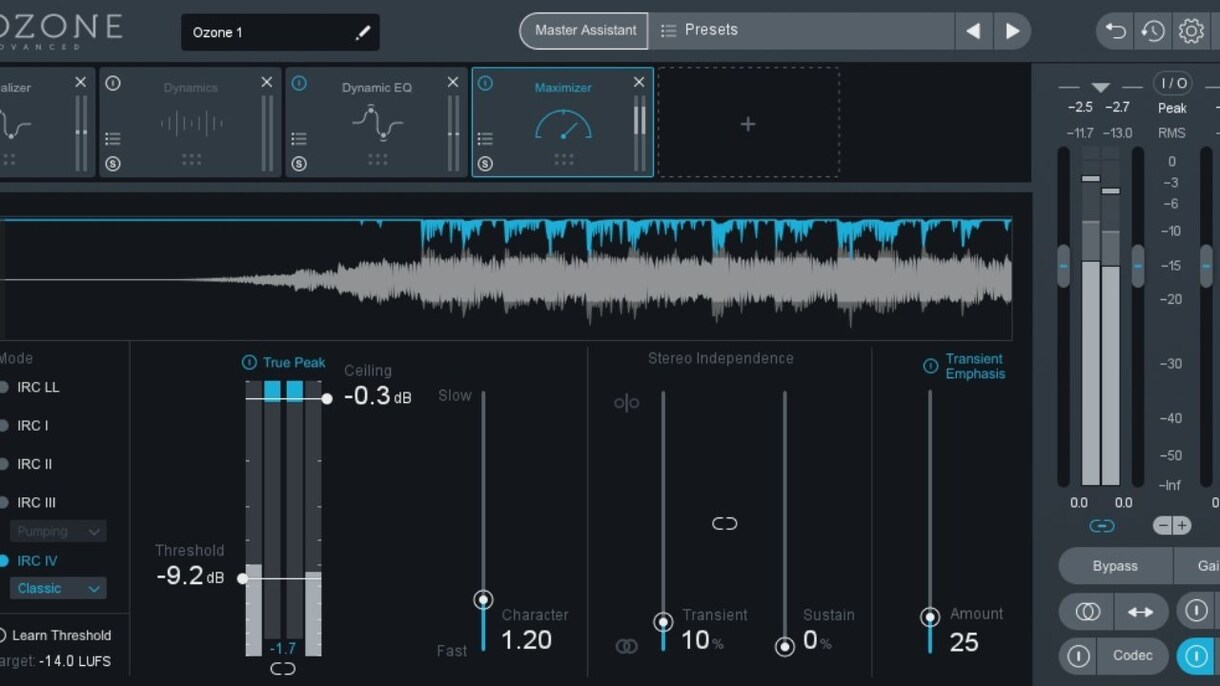
Task: Select the IRC I mode
Action: (x=24, y=426)
